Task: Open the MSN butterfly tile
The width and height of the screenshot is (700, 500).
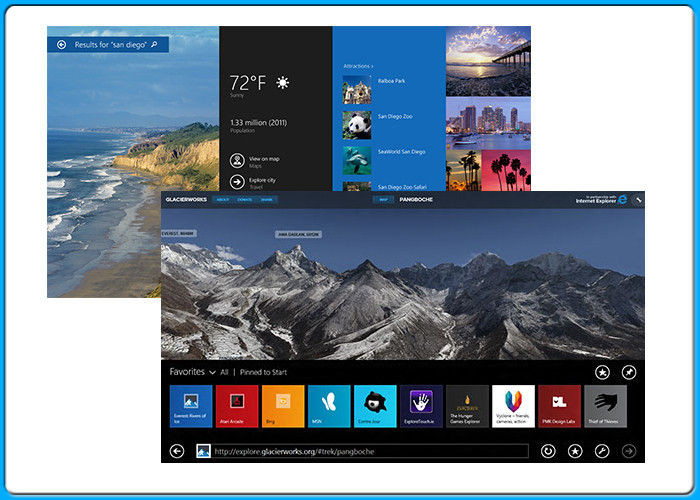Action: coord(329,406)
